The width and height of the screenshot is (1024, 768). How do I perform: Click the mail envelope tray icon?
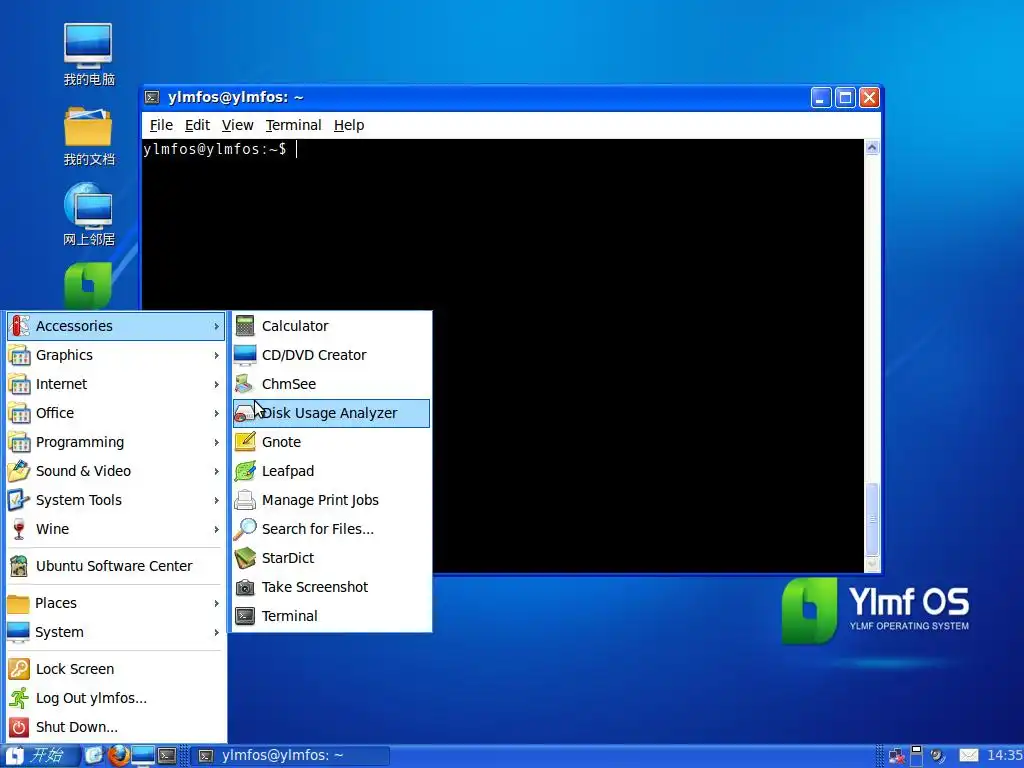969,756
